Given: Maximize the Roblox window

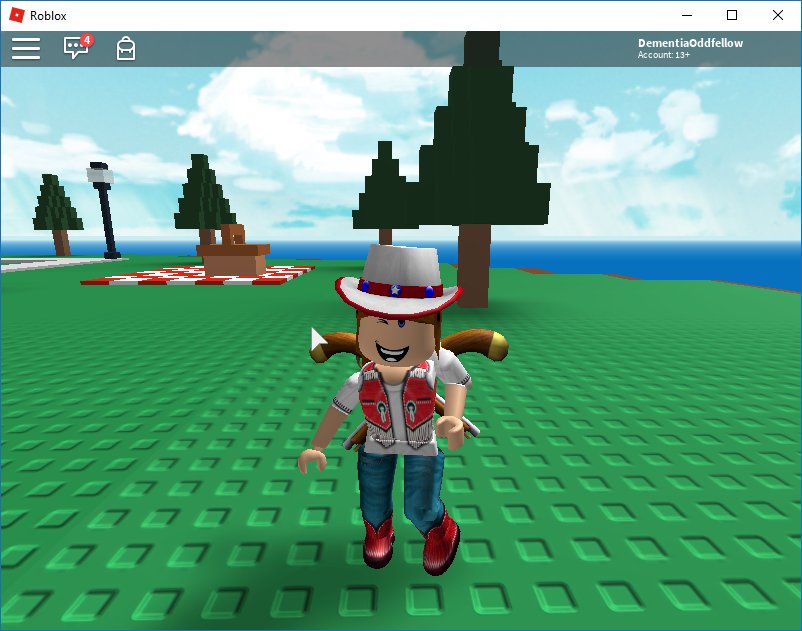Looking at the screenshot, I should click(732, 15).
